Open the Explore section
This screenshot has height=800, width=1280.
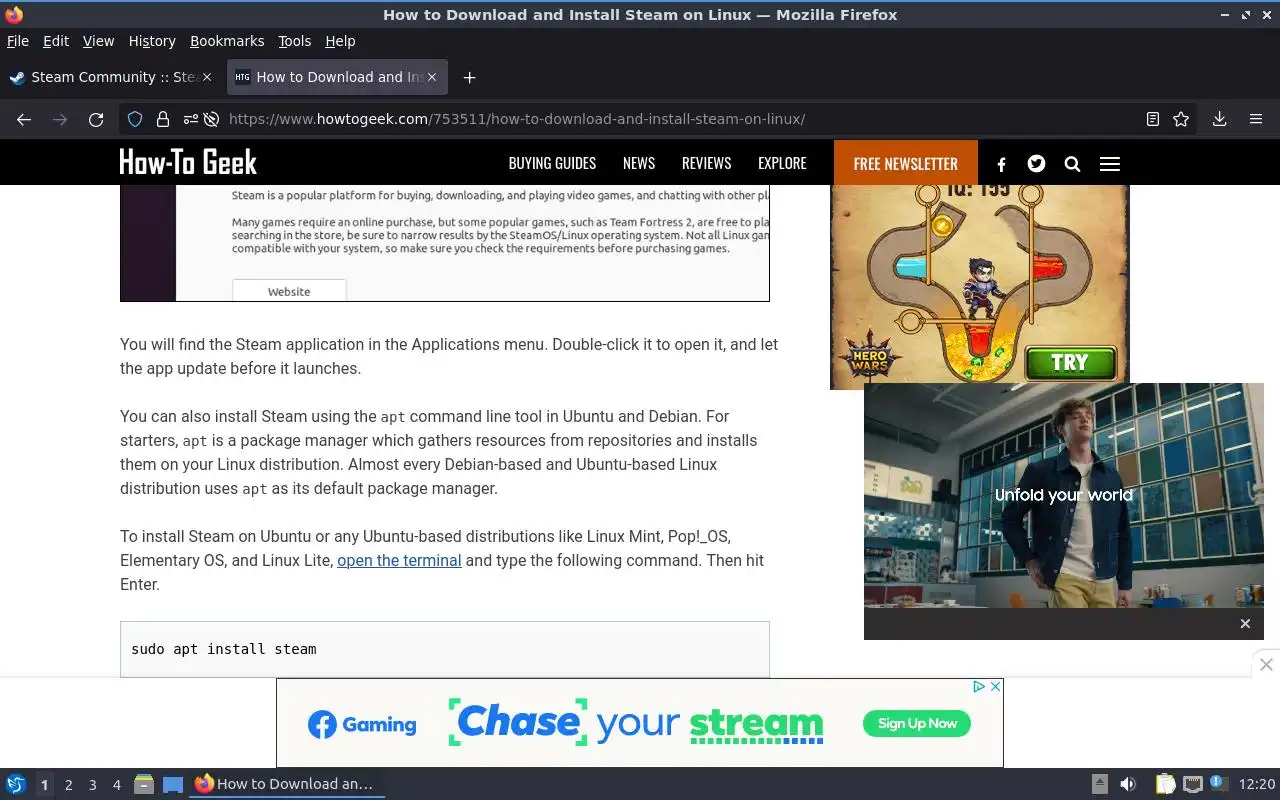point(782,163)
